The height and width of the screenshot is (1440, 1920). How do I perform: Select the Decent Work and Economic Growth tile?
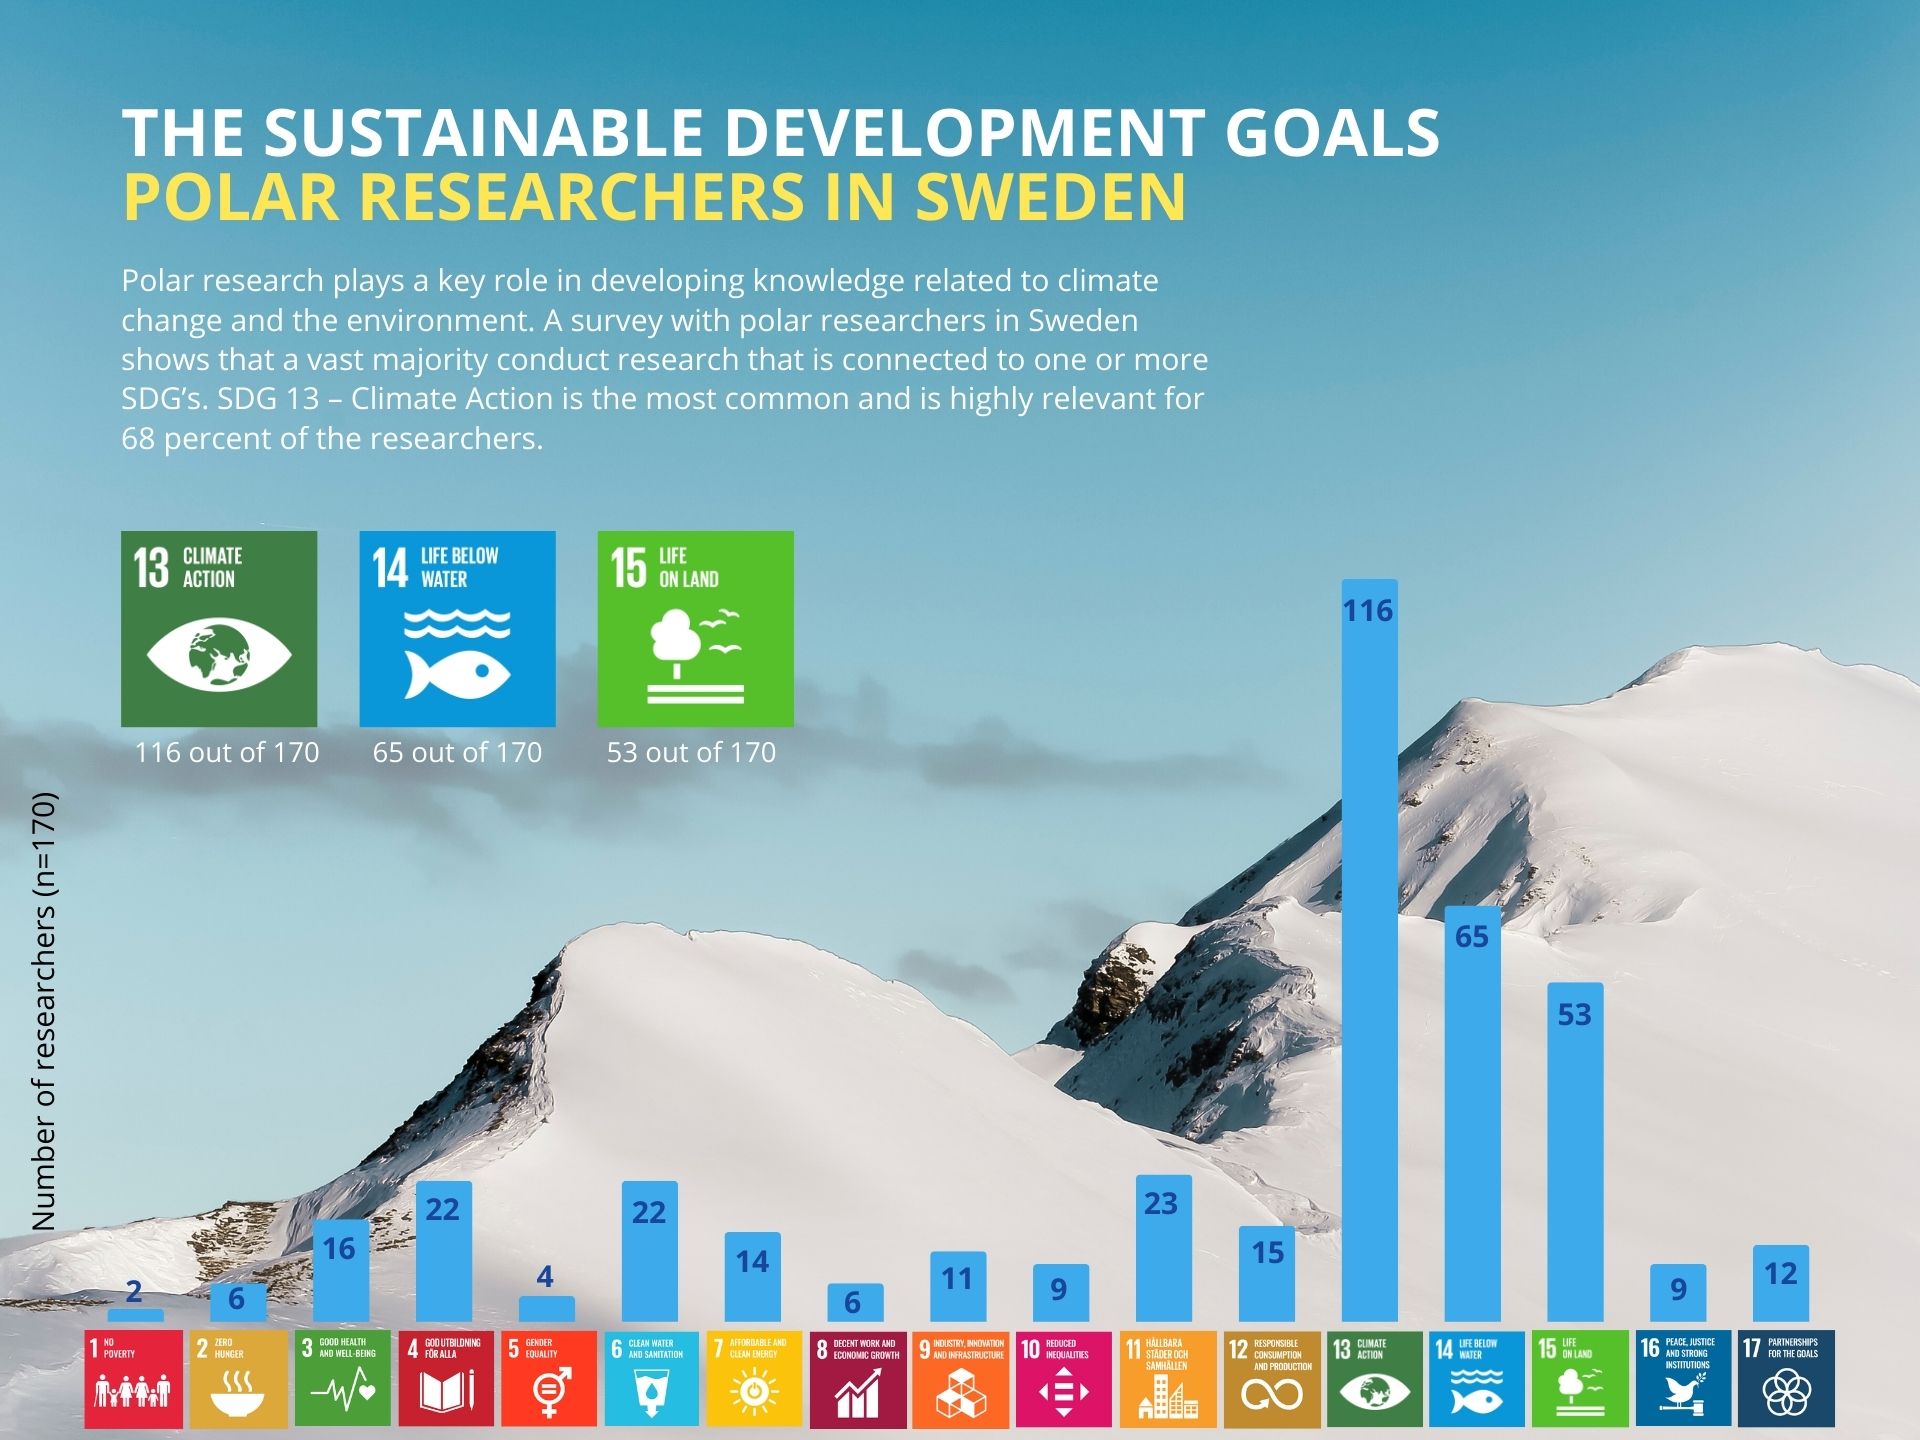pos(857,1378)
